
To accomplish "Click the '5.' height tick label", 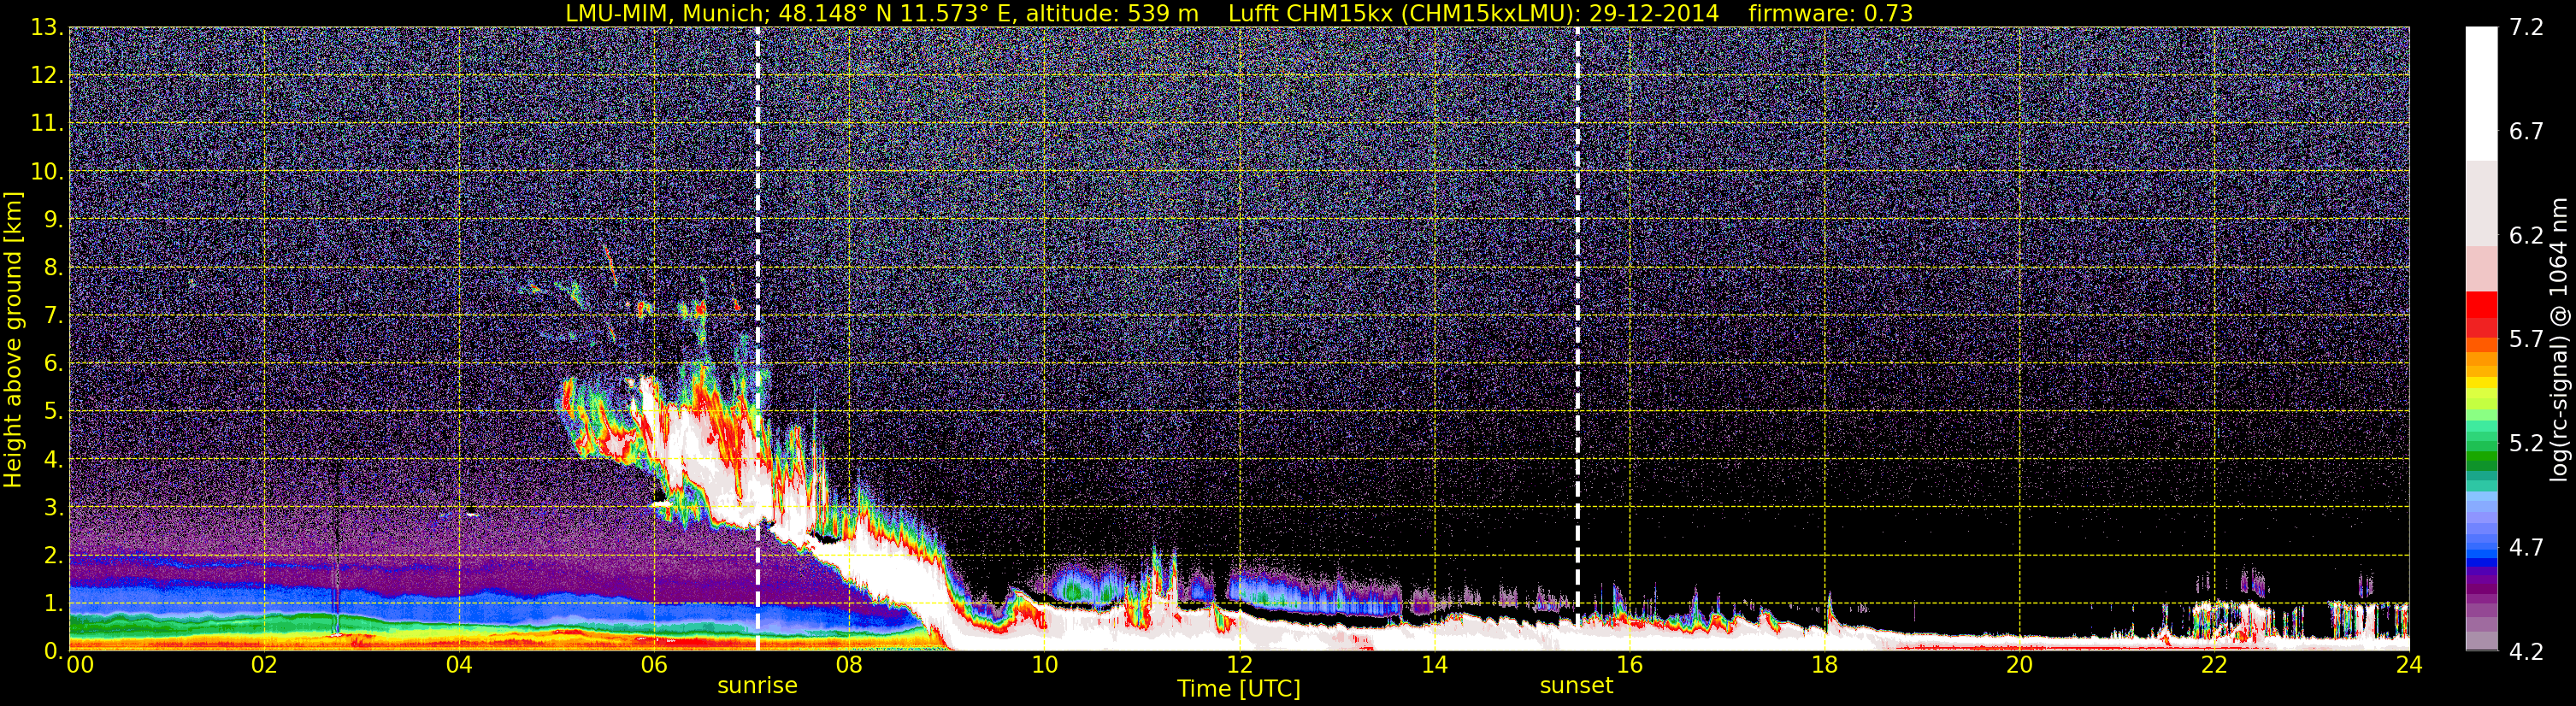I will tap(53, 412).
